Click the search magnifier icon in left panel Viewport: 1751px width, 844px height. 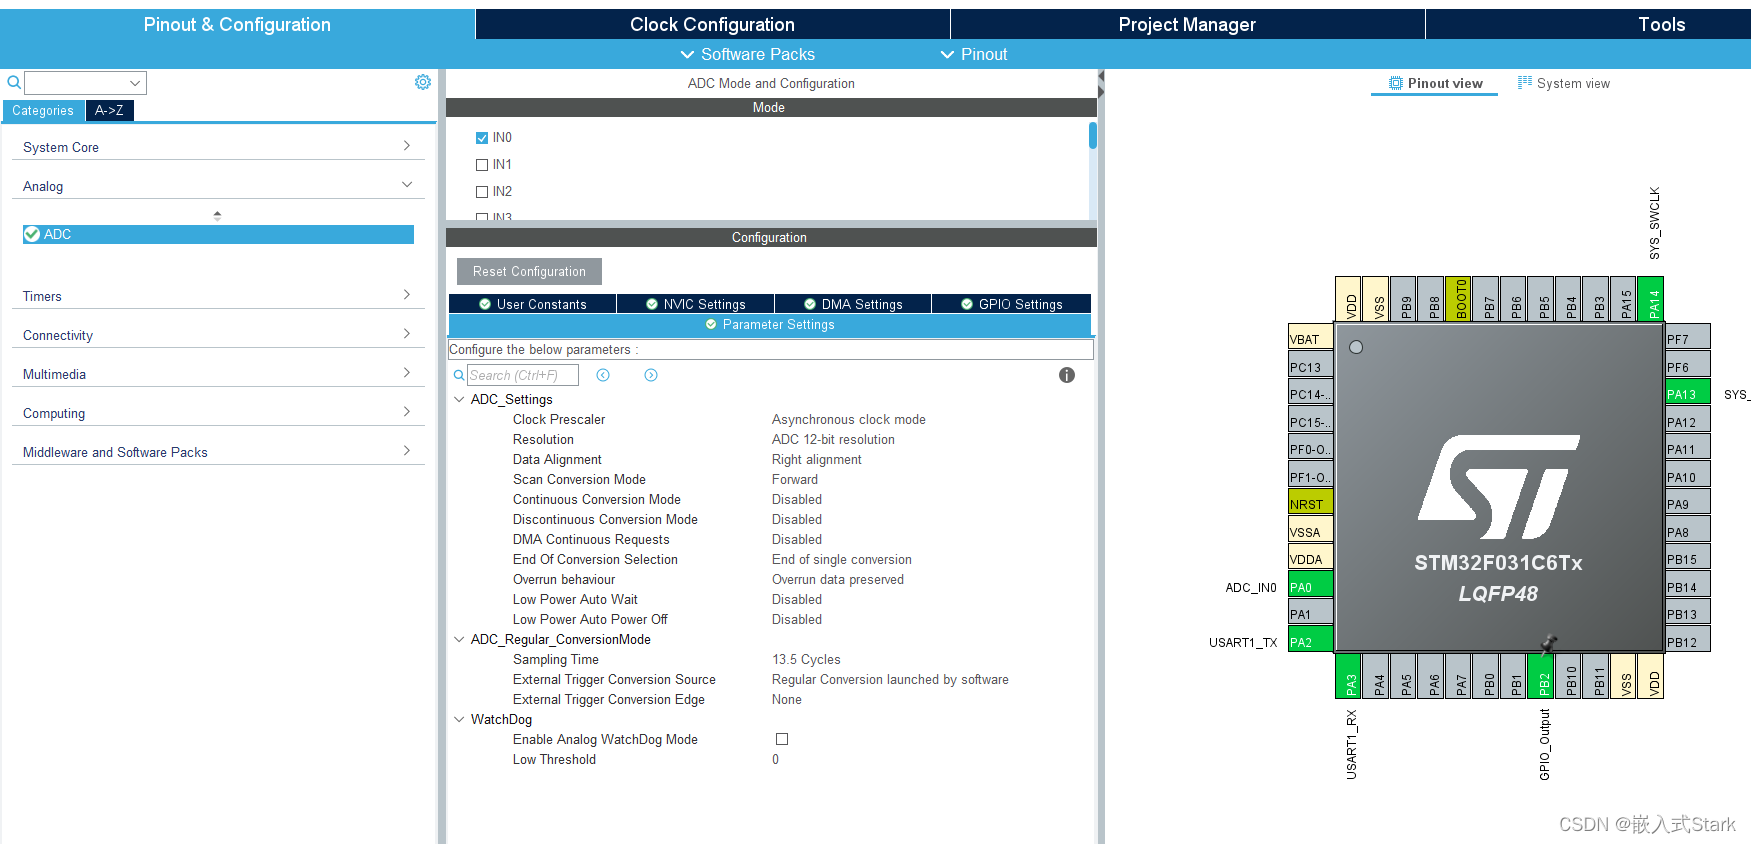point(14,82)
